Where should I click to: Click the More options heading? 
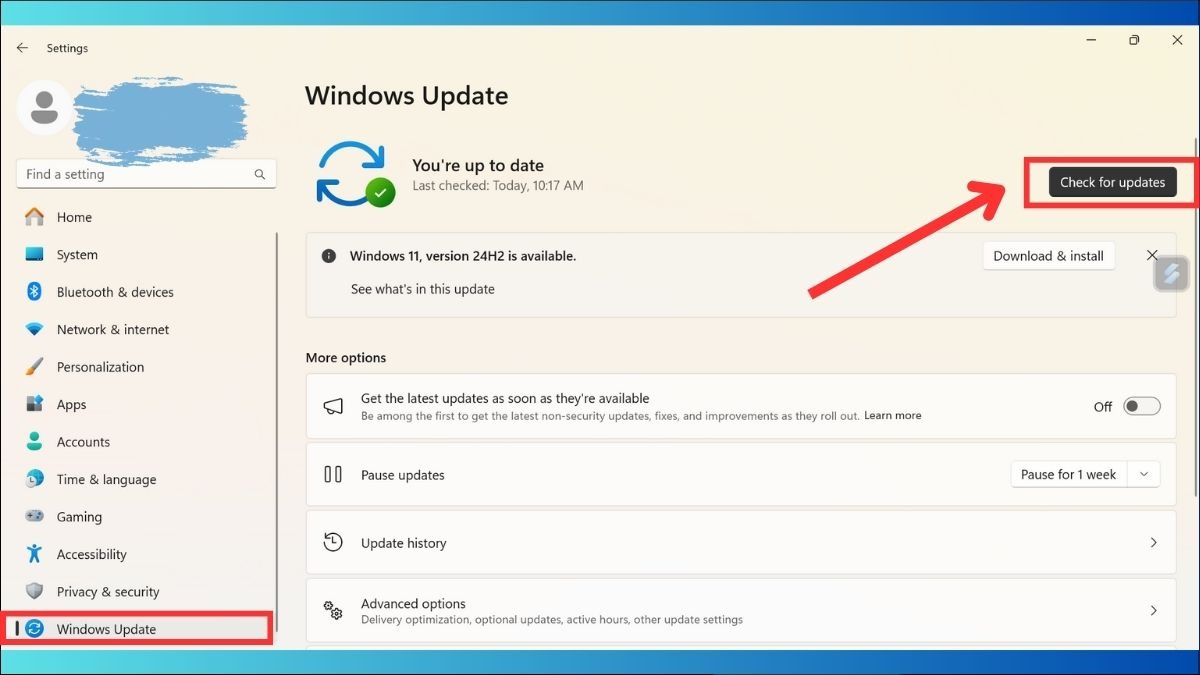point(345,357)
